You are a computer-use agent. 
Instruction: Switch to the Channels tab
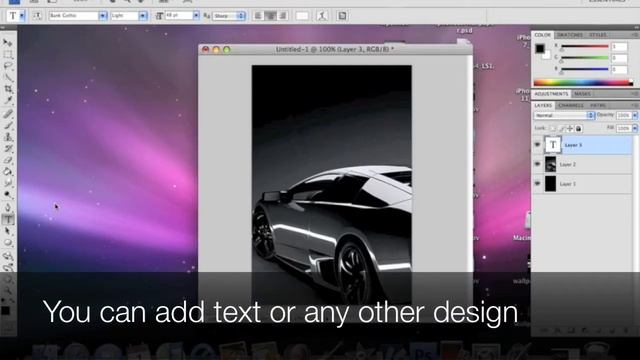[571, 105]
